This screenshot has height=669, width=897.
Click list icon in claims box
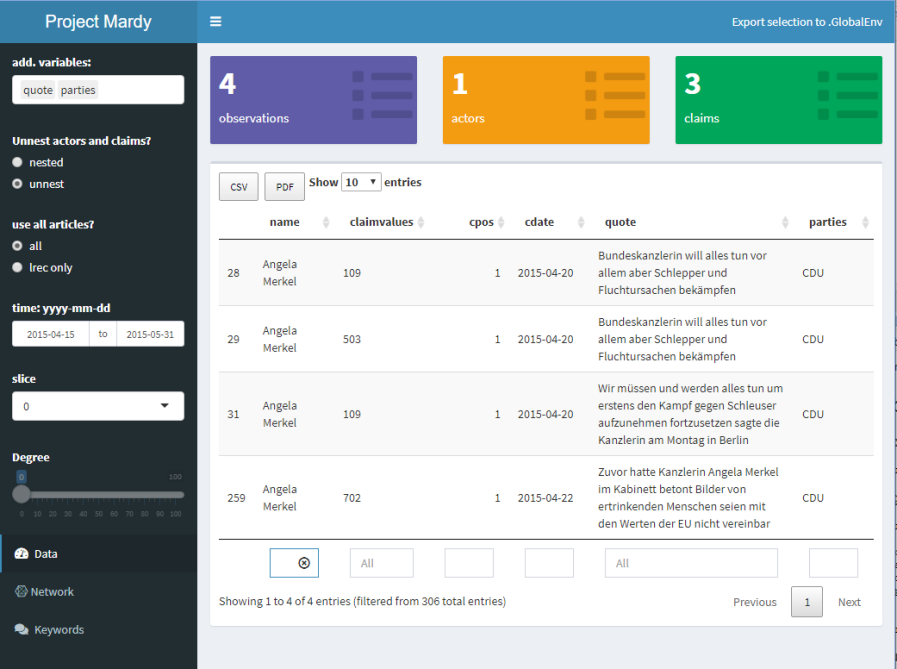coord(848,95)
